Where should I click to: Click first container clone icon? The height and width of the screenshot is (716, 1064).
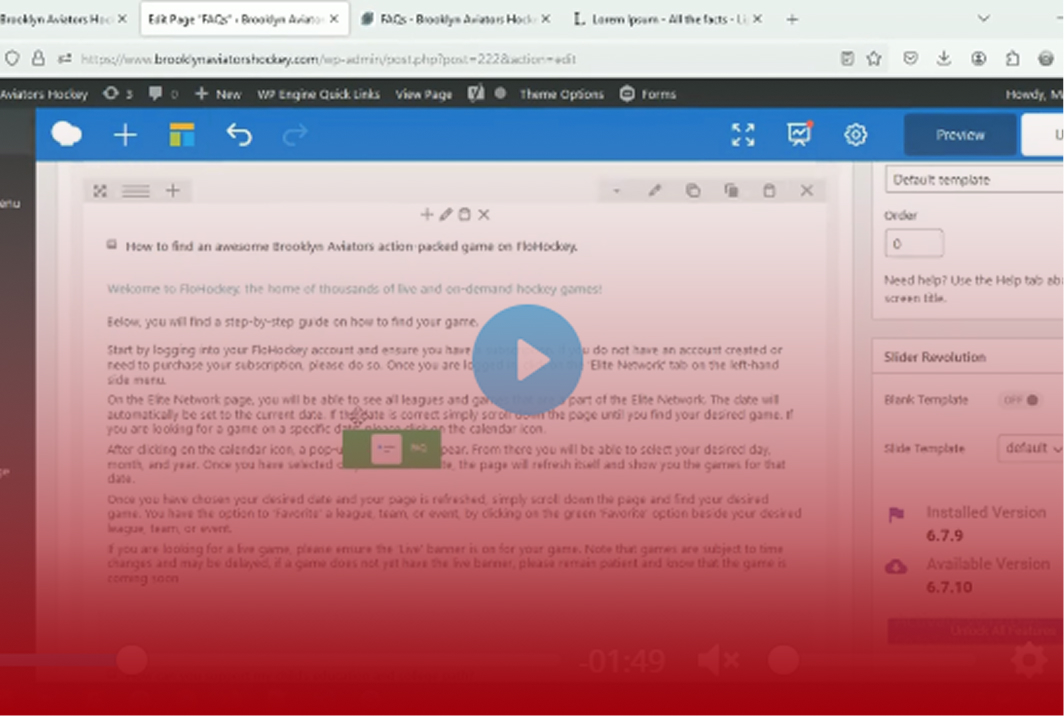pyautogui.click(x=692, y=191)
